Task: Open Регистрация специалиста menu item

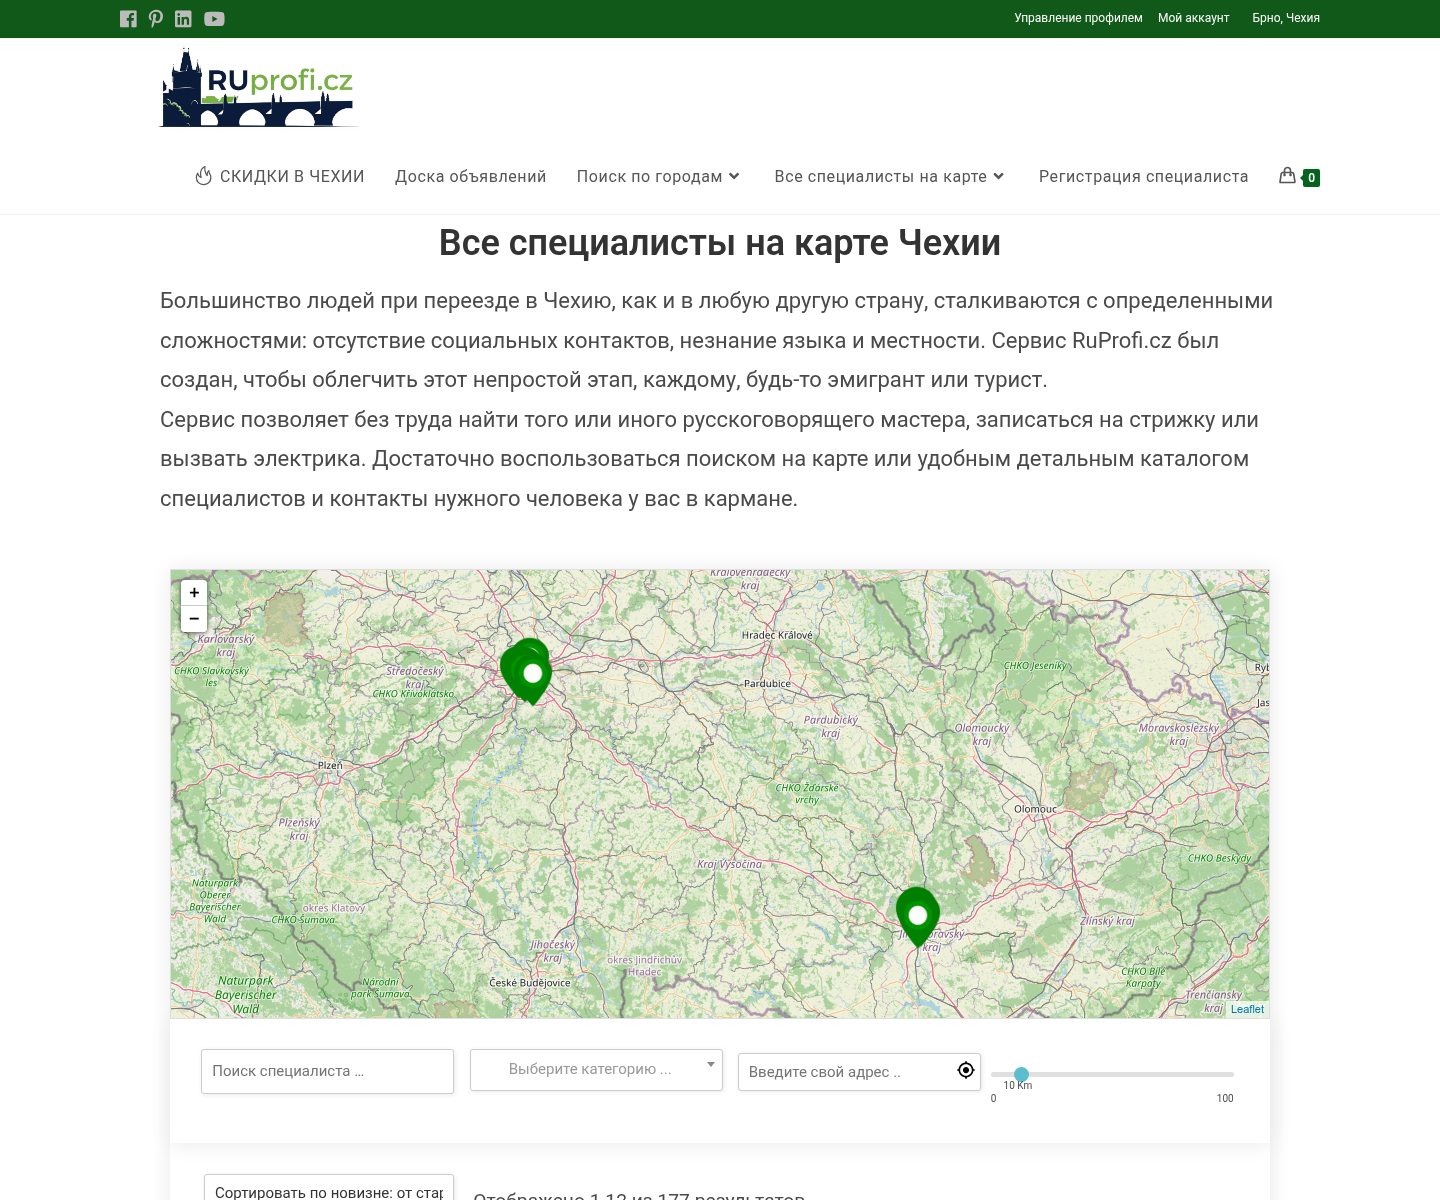Action: point(1144,176)
